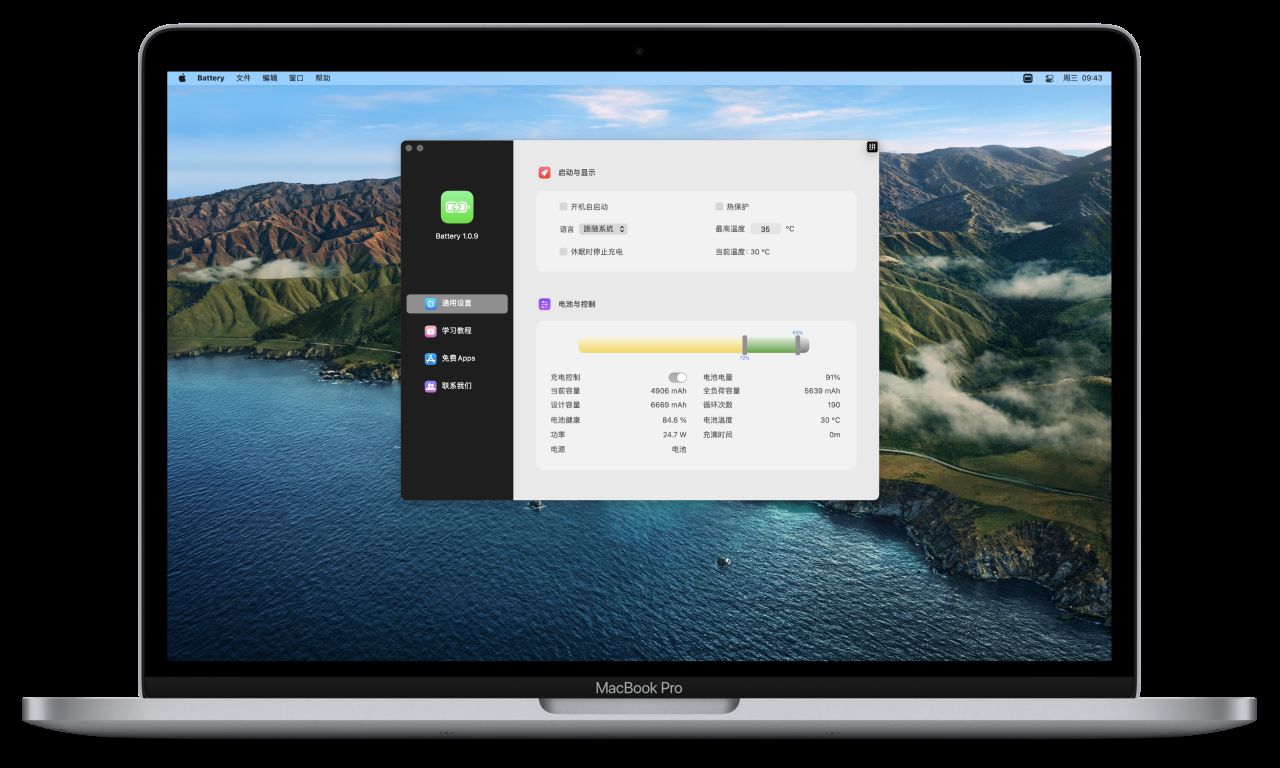The height and width of the screenshot is (768, 1280).
Task: Open the 帮助 menu
Action: pyautogui.click(x=323, y=78)
